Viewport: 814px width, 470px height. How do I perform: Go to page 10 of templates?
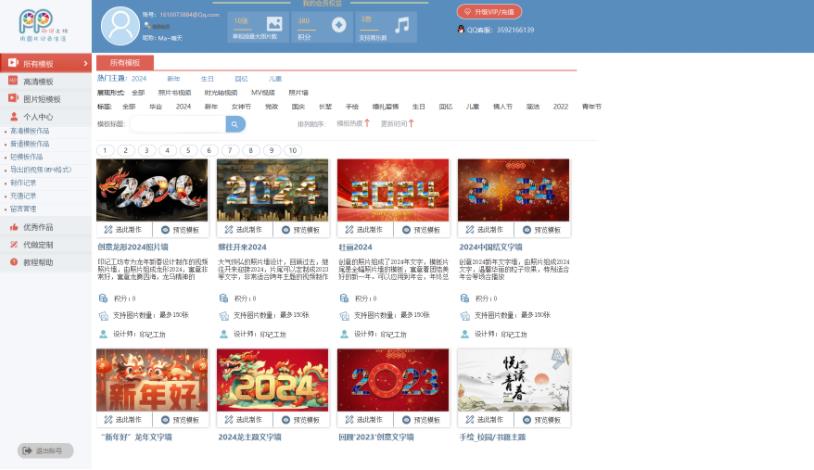pos(293,150)
